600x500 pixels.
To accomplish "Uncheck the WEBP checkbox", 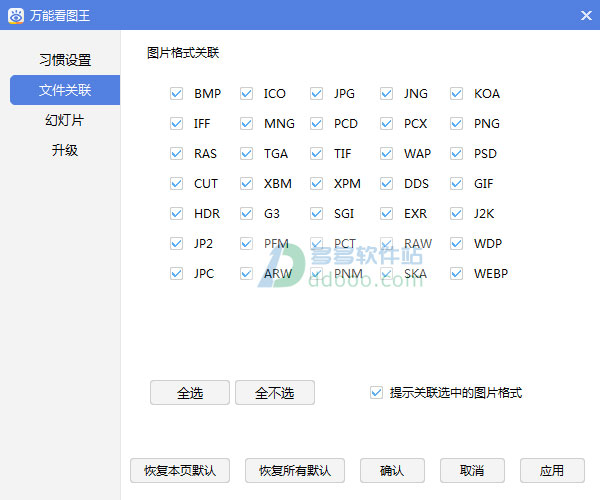I will 457,274.
